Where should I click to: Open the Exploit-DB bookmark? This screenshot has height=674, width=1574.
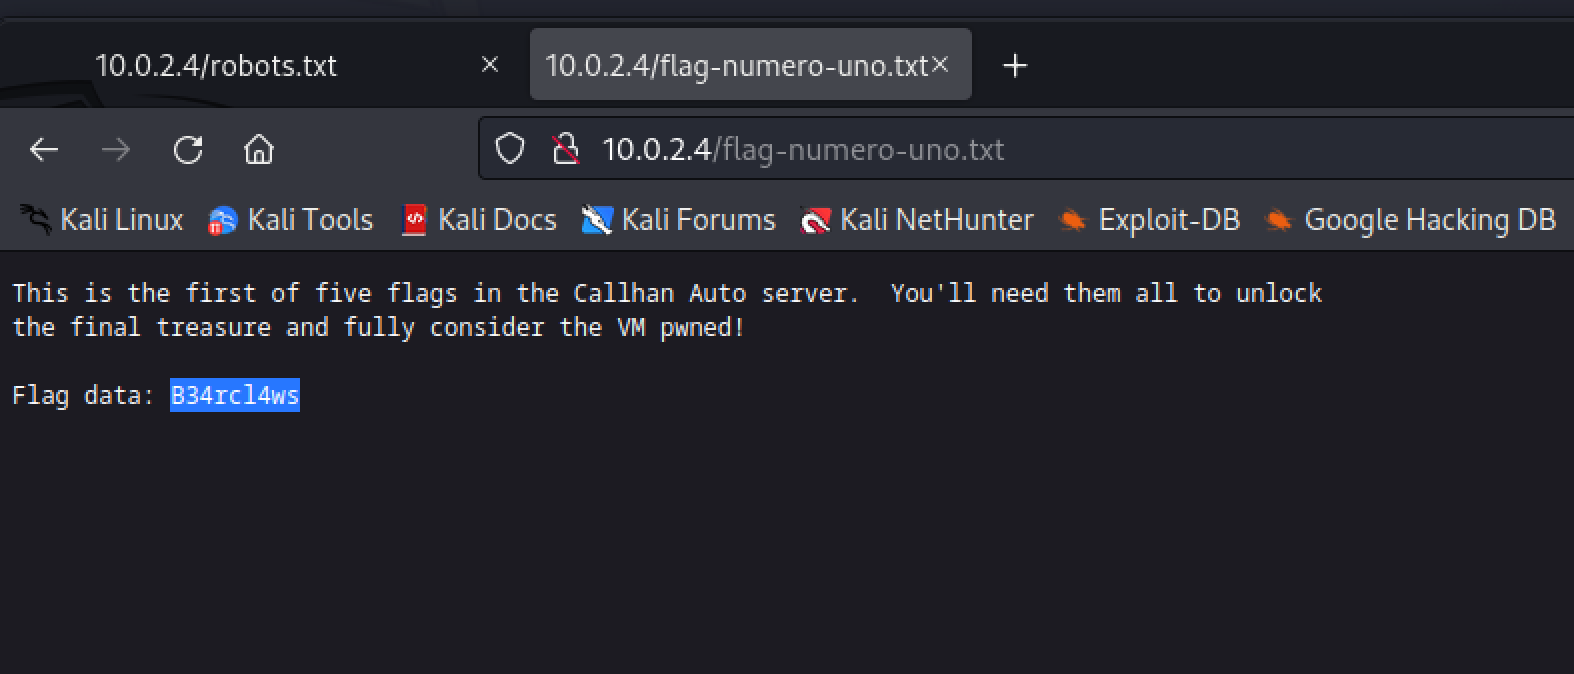coord(1149,220)
